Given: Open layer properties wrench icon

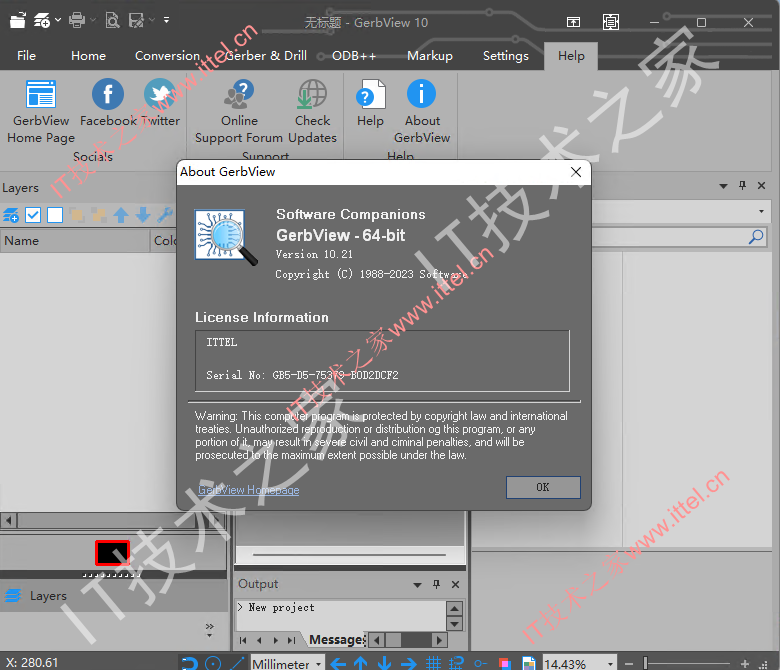Looking at the screenshot, I should click(x=165, y=215).
